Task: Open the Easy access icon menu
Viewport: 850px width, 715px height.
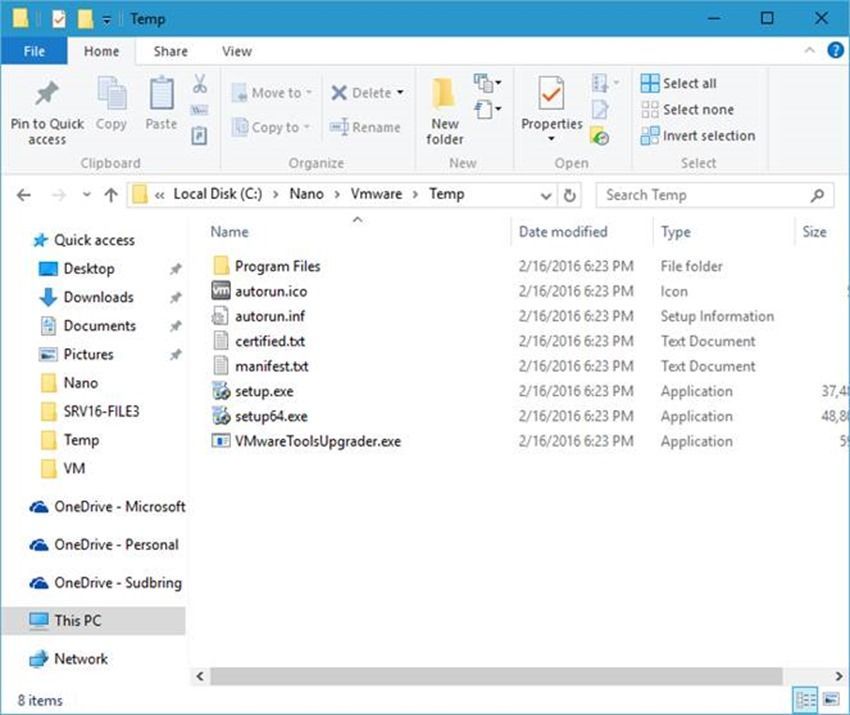Action: click(x=487, y=109)
